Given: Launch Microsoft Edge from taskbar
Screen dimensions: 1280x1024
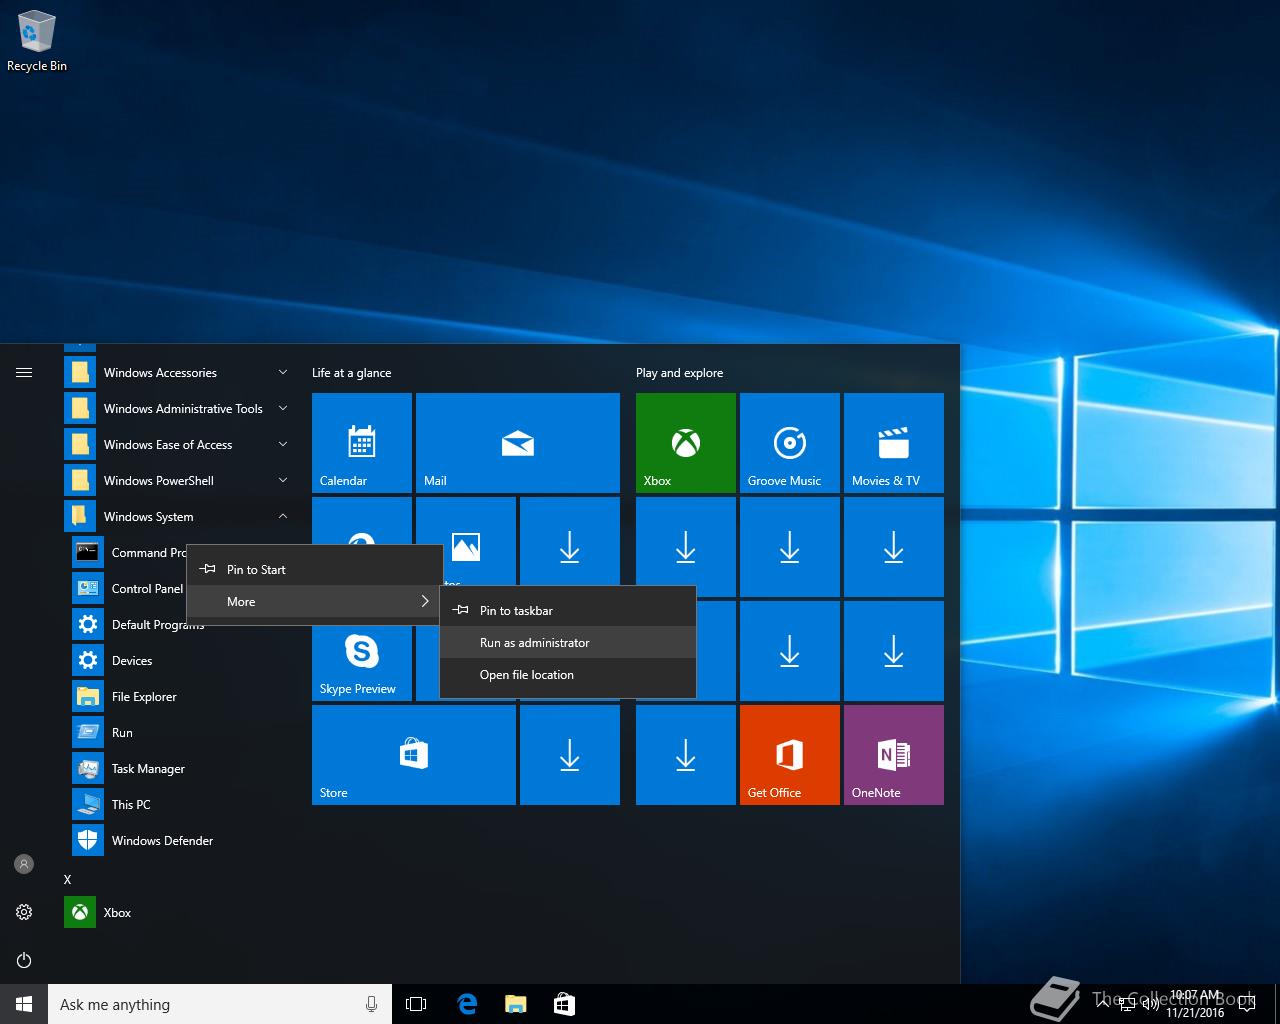Looking at the screenshot, I should [x=466, y=1004].
